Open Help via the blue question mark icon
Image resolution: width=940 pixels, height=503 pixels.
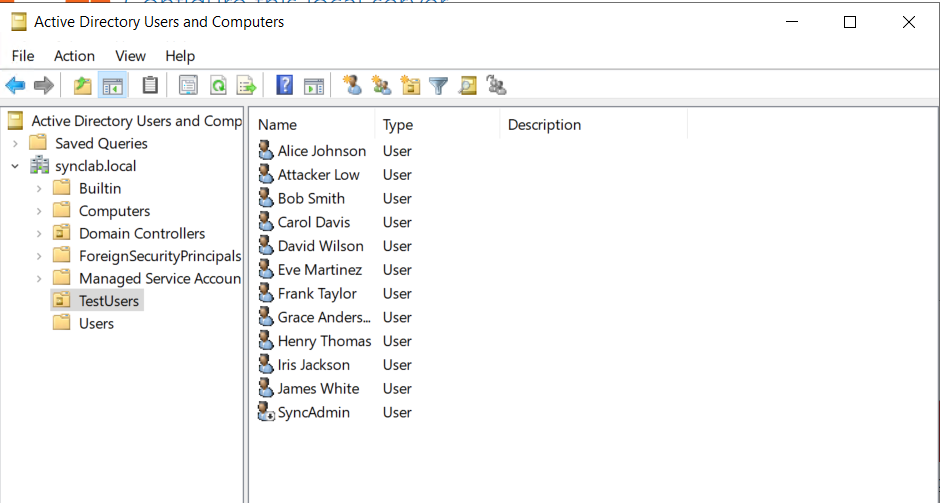[284, 86]
